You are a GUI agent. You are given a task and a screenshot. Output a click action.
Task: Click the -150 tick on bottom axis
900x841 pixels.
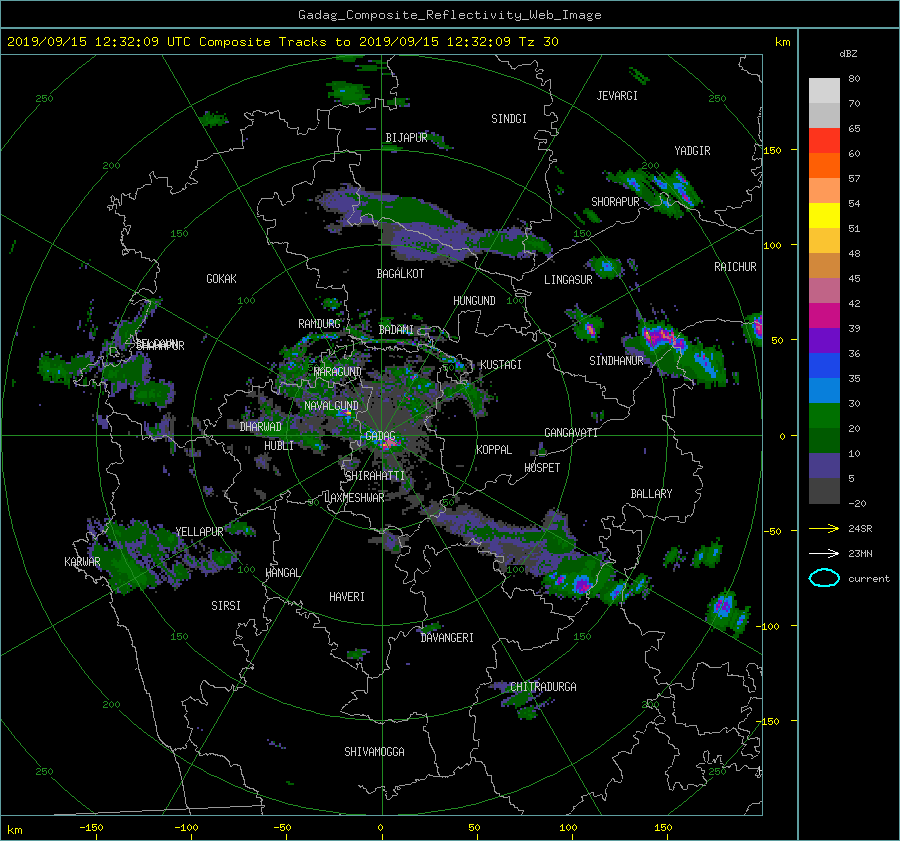click(x=91, y=828)
